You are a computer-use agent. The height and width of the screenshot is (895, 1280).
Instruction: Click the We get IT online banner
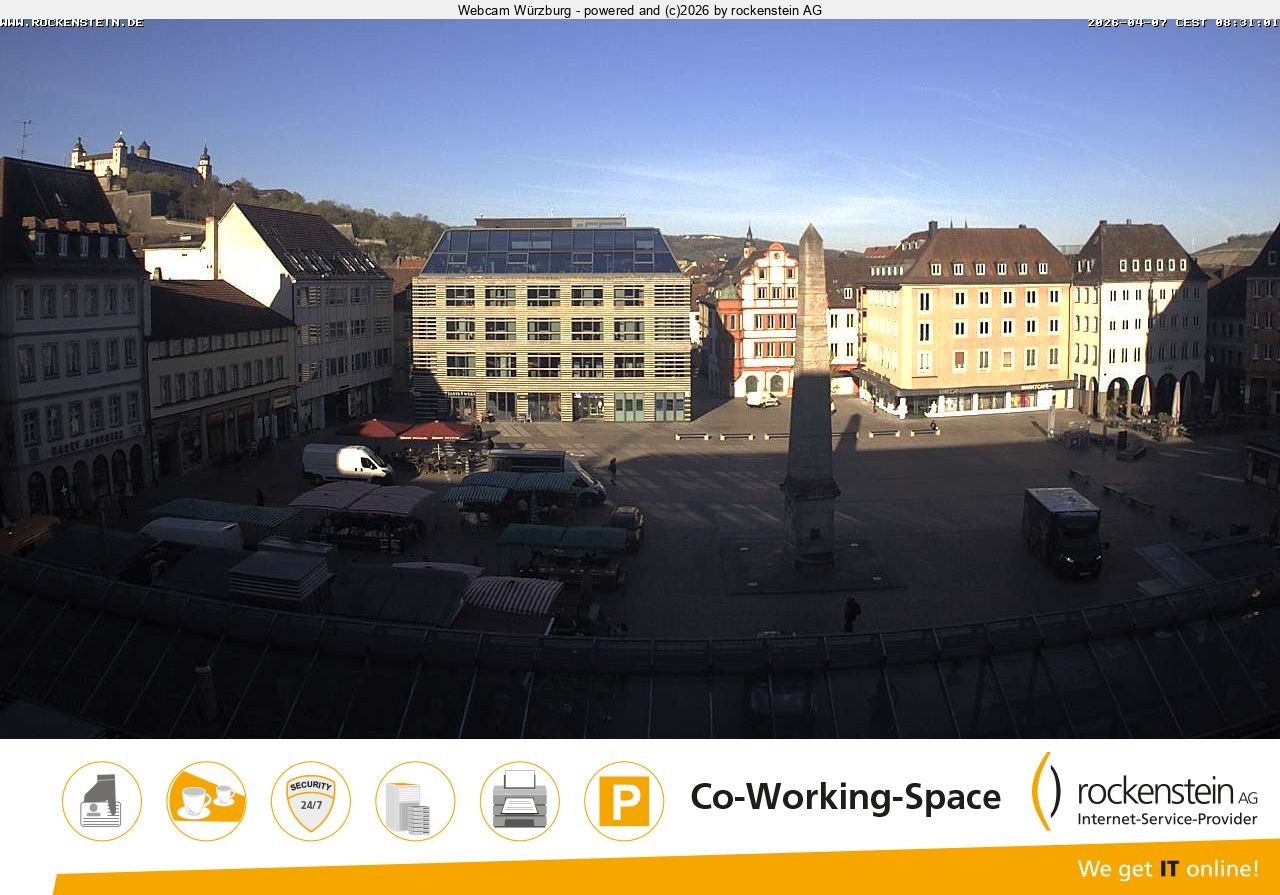[x=1170, y=869]
